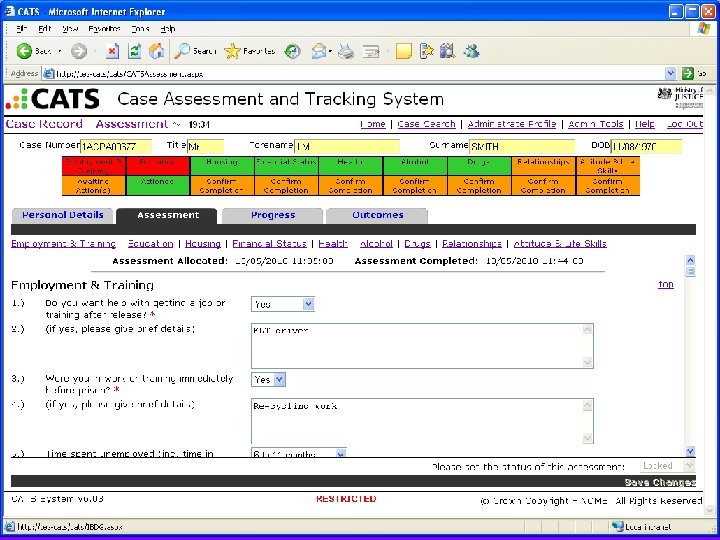Jump to the Relationships section link
This screenshot has height=540, width=720.
click(x=472, y=244)
